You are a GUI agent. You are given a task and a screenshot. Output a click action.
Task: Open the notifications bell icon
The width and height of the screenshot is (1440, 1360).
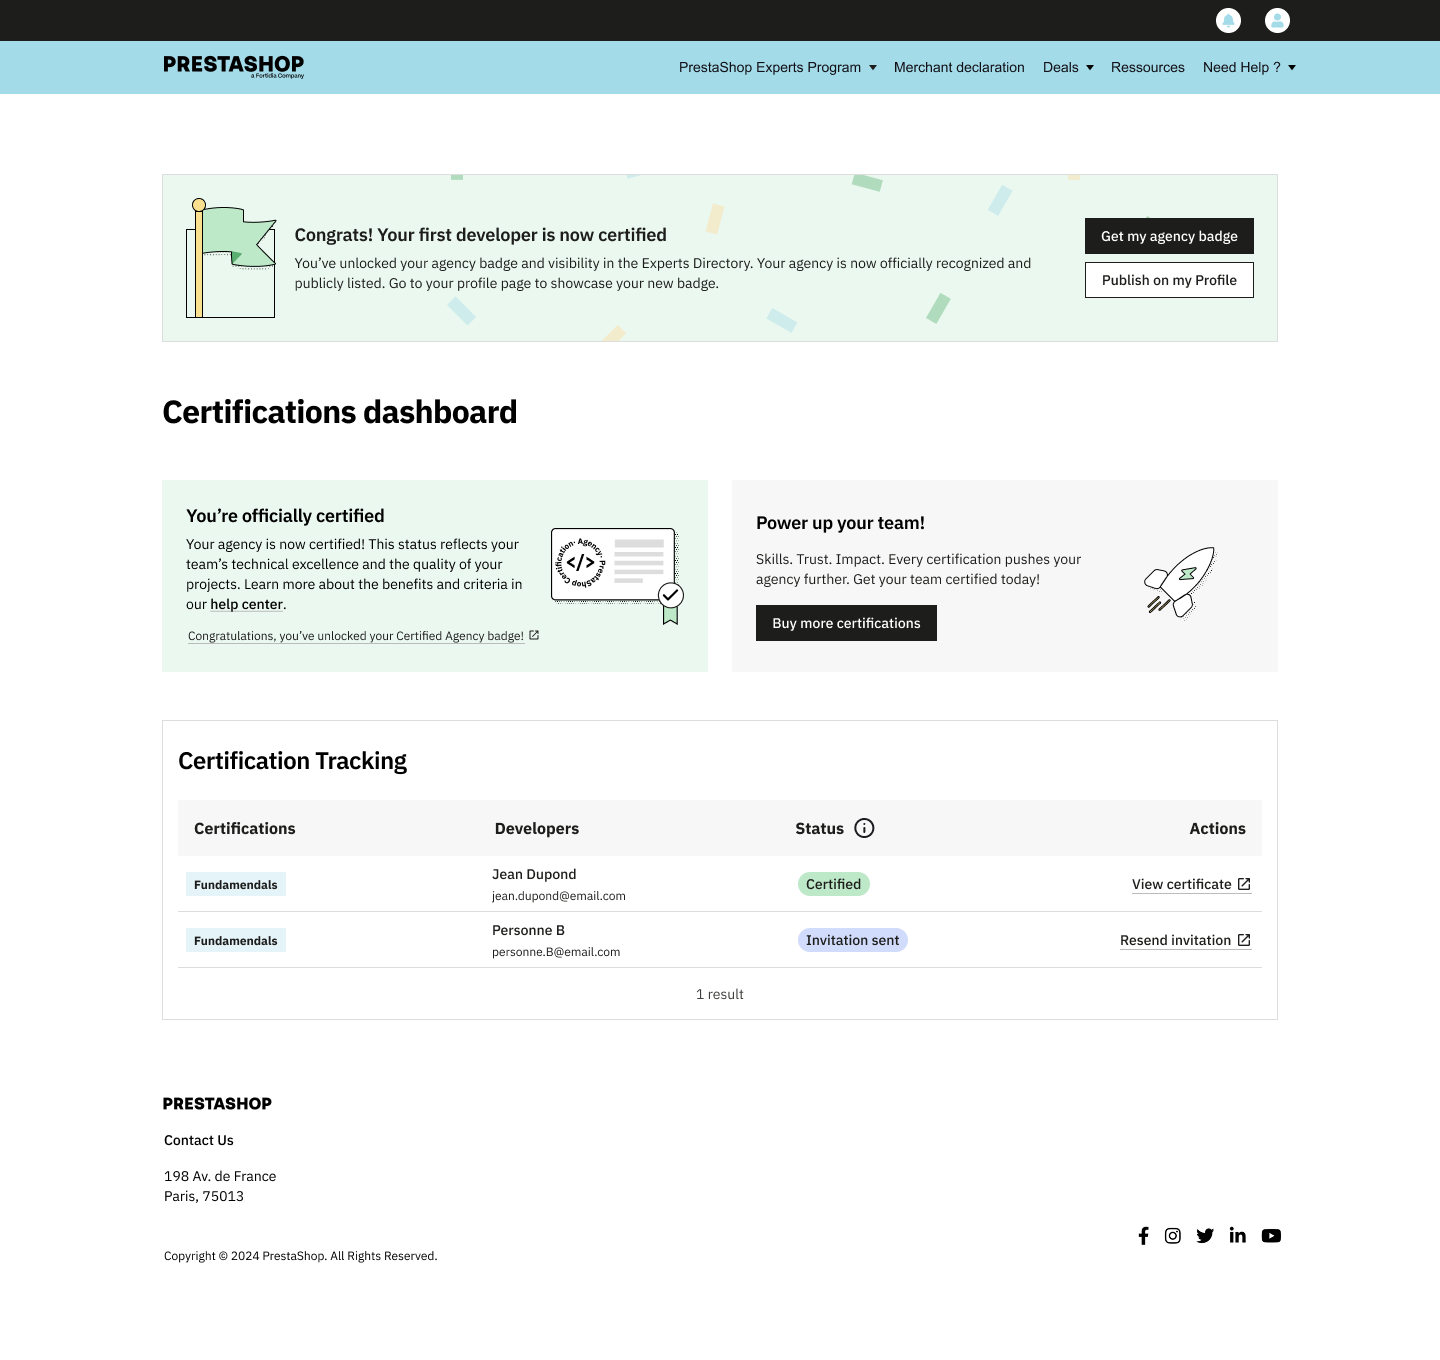(x=1228, y=20)
